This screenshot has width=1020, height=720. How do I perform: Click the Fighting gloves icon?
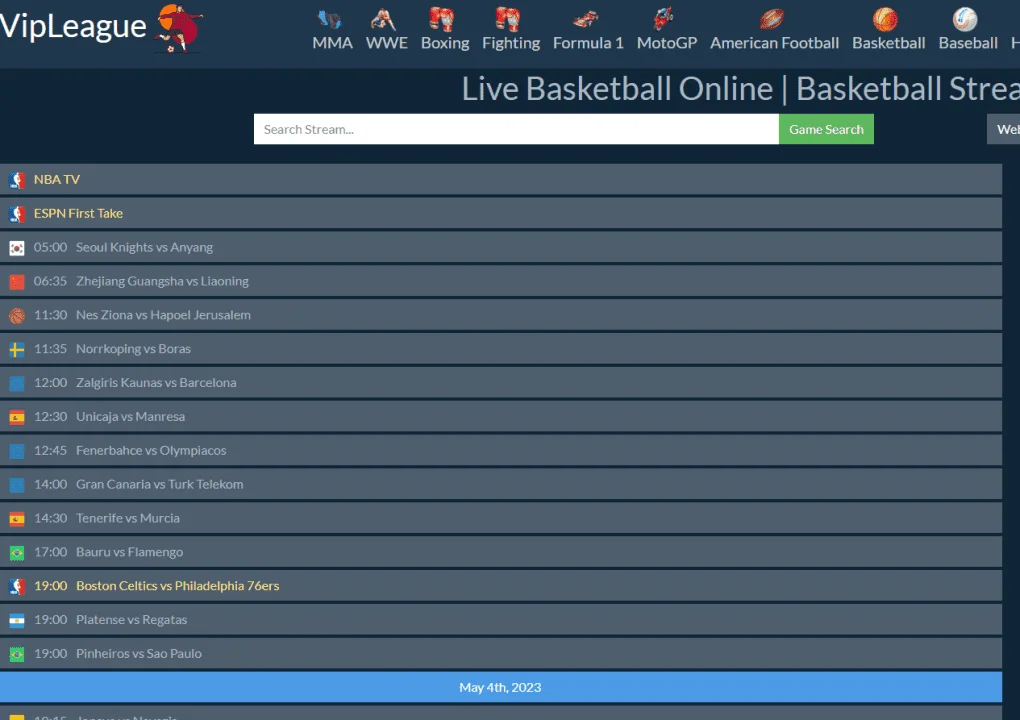[x=507, y=19]
